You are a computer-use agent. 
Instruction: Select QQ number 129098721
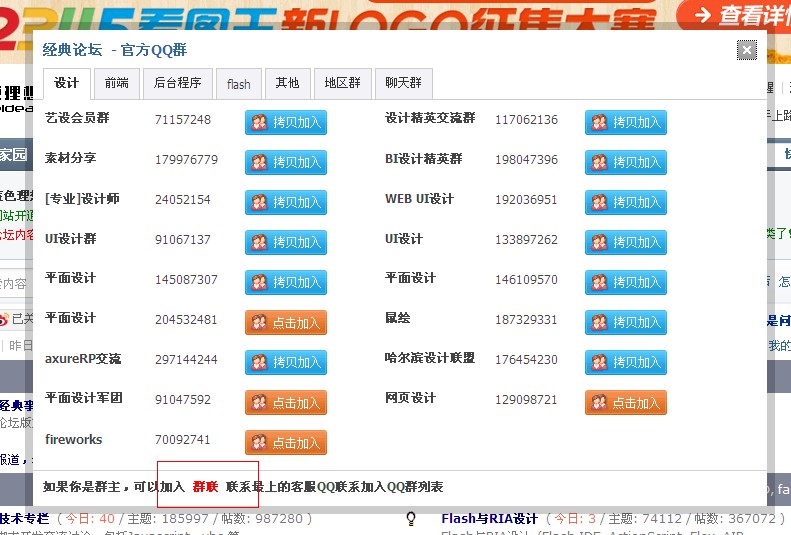[526, 400]
